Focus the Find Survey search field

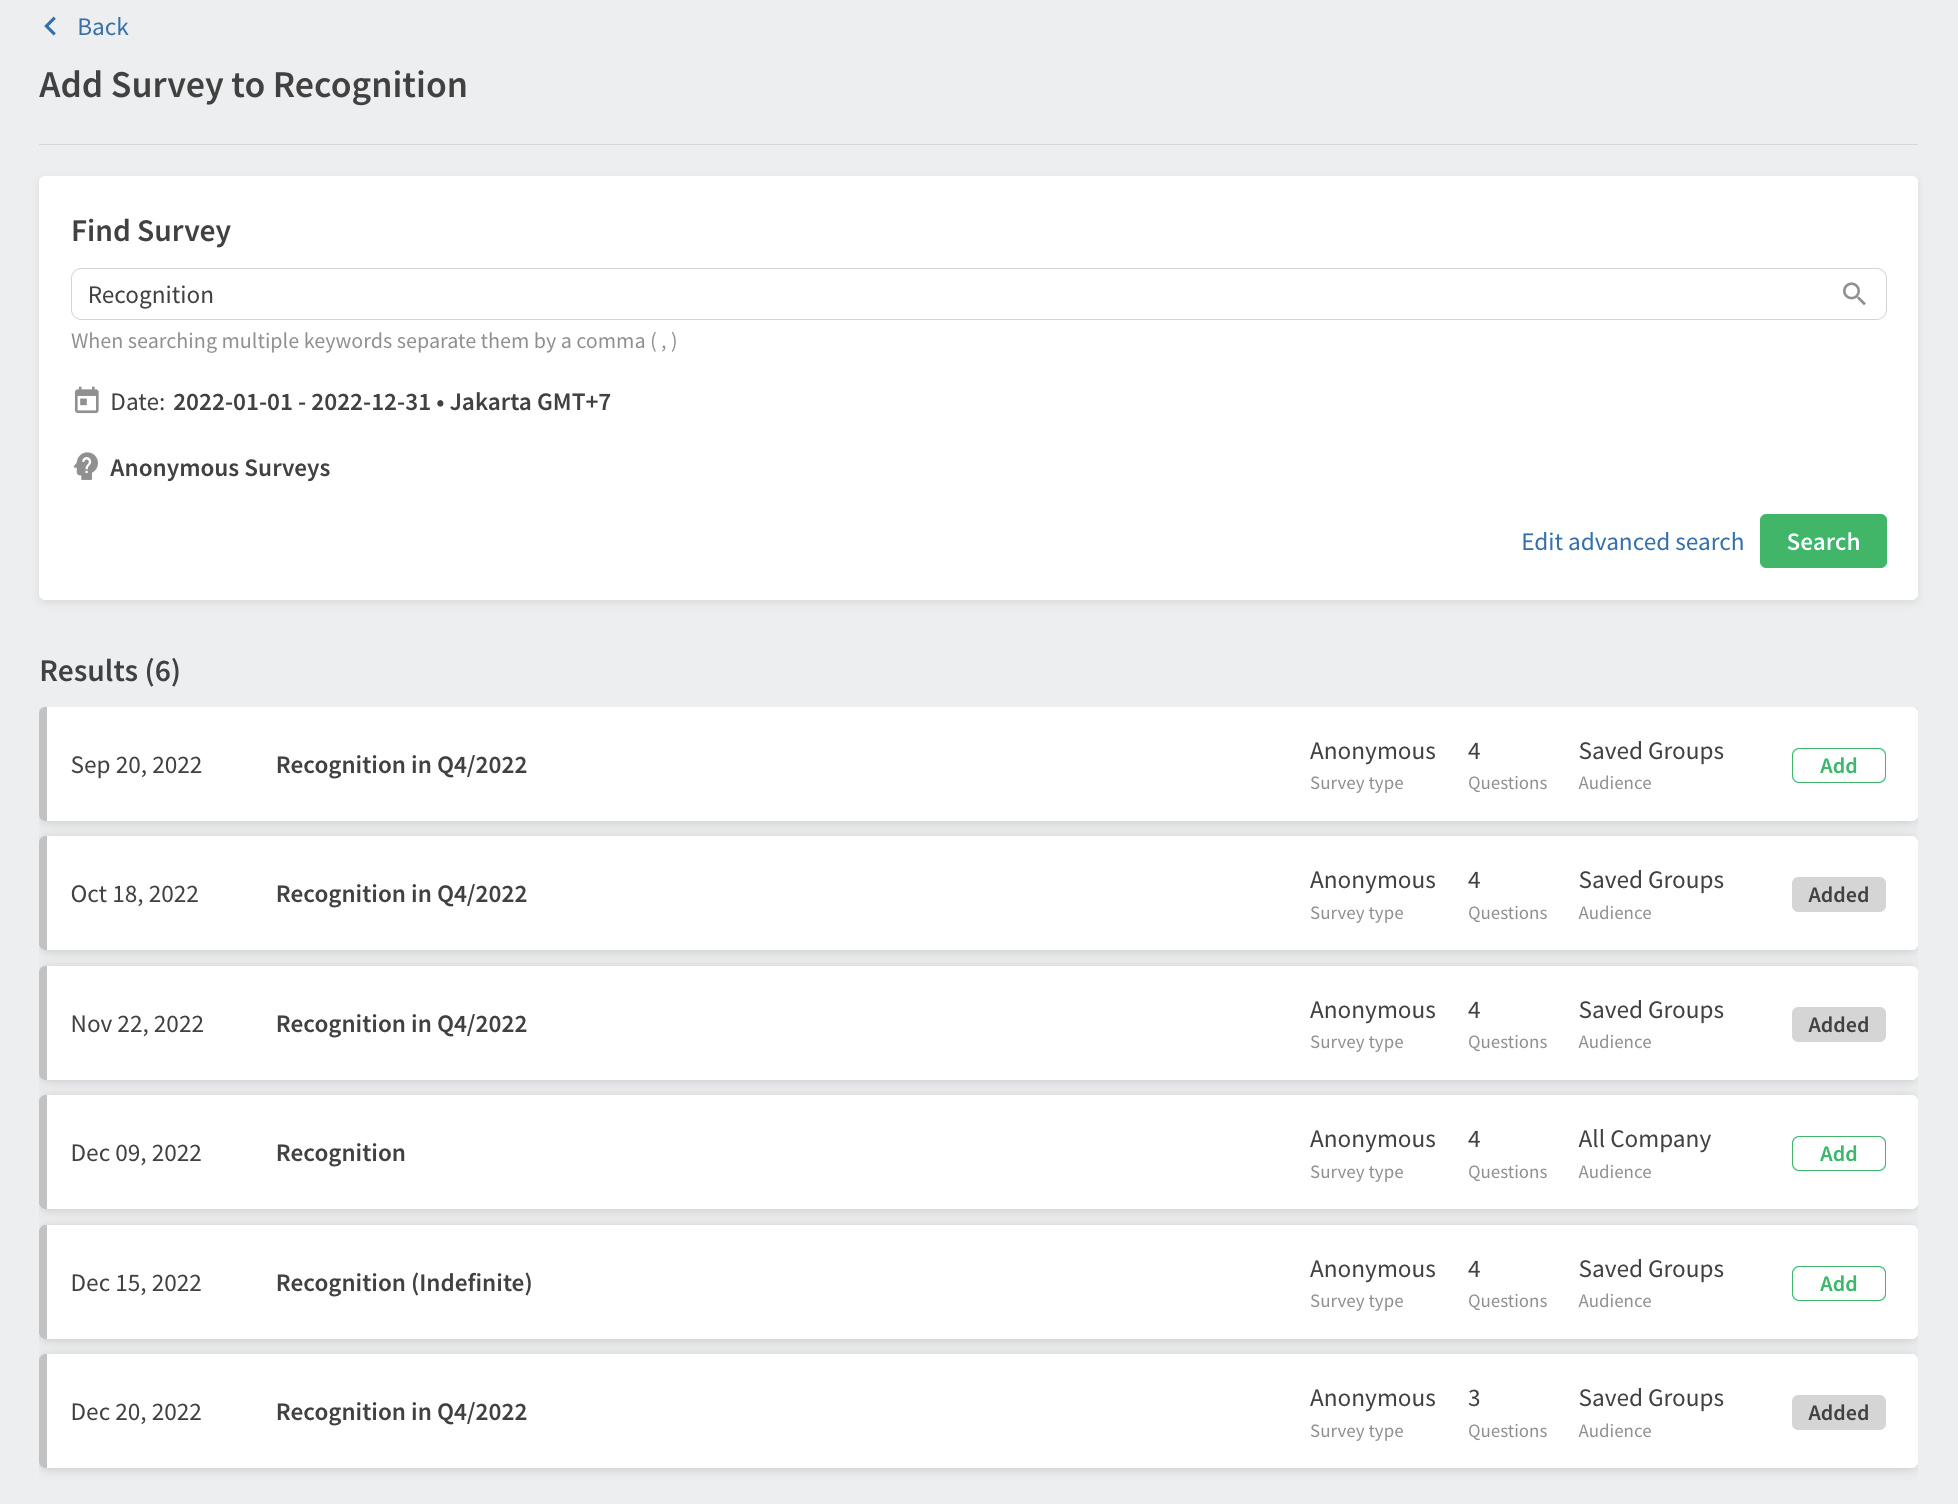[x=950, y=294]
